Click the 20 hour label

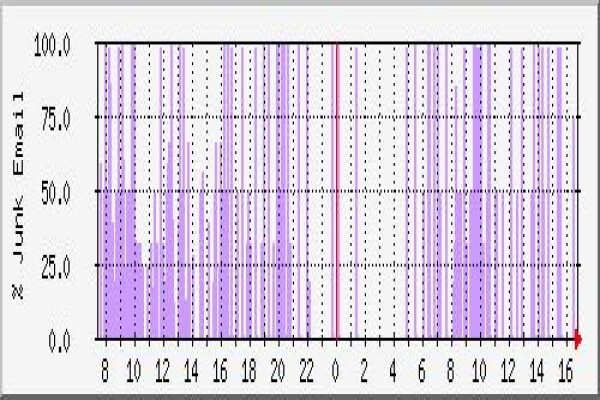(x=277, y=371)
